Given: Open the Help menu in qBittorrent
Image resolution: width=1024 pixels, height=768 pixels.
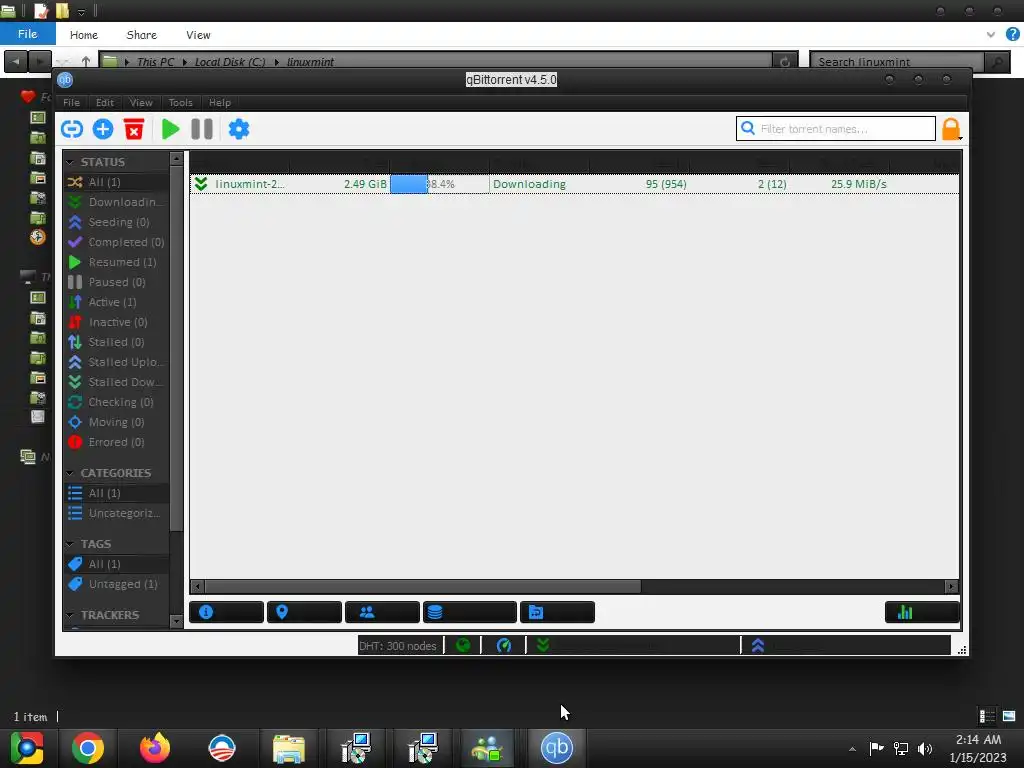Looking at the screenshot, I should click(219, 103).
